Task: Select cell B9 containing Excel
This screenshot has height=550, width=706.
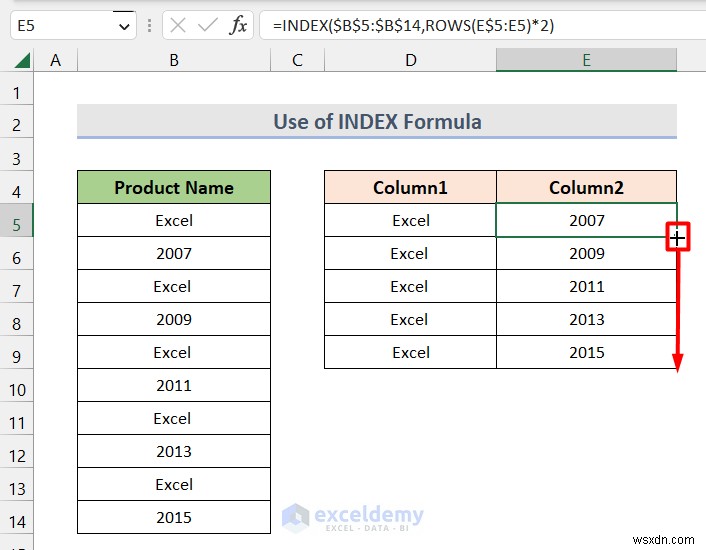Action: click(174, 352)
